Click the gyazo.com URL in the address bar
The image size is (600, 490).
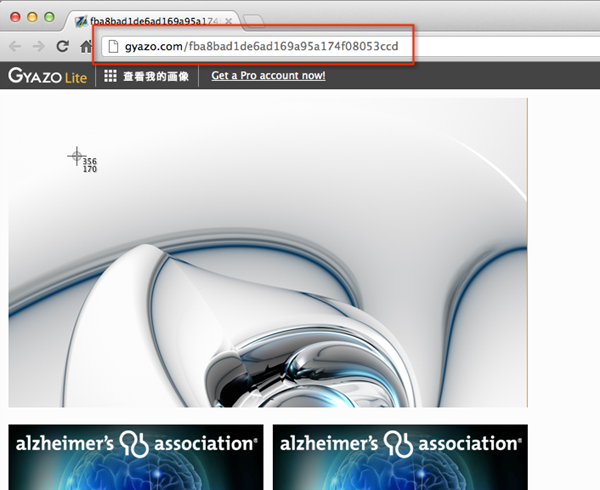(261, 47)
